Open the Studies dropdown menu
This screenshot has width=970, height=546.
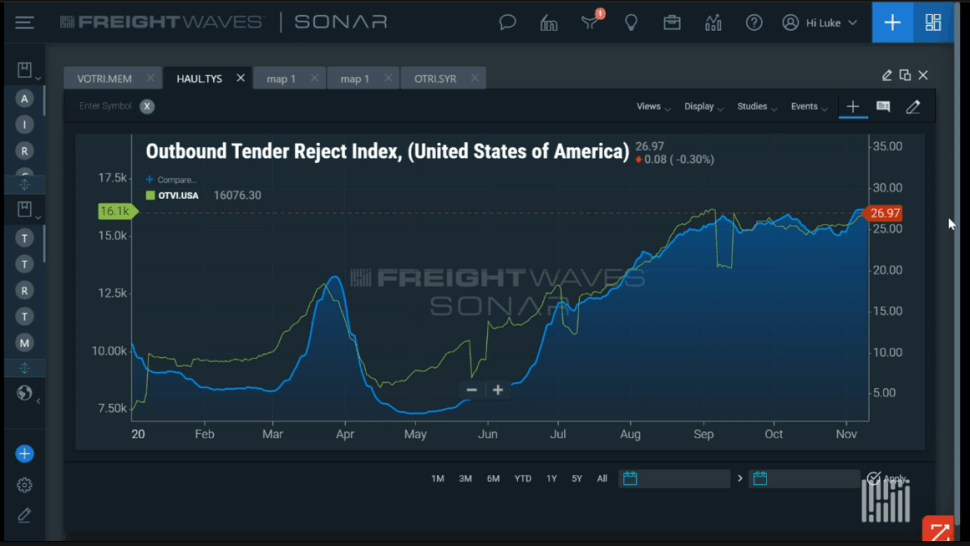pos(757,106)
